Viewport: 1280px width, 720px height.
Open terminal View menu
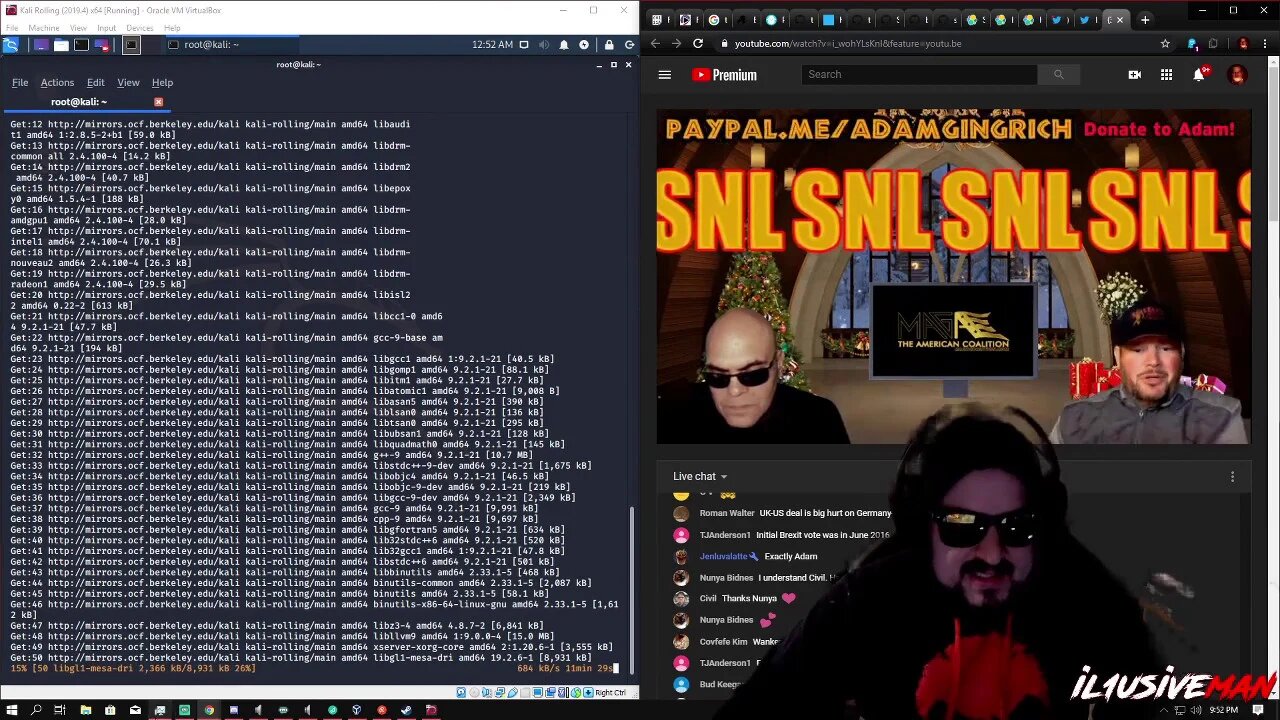click(128, 82)
